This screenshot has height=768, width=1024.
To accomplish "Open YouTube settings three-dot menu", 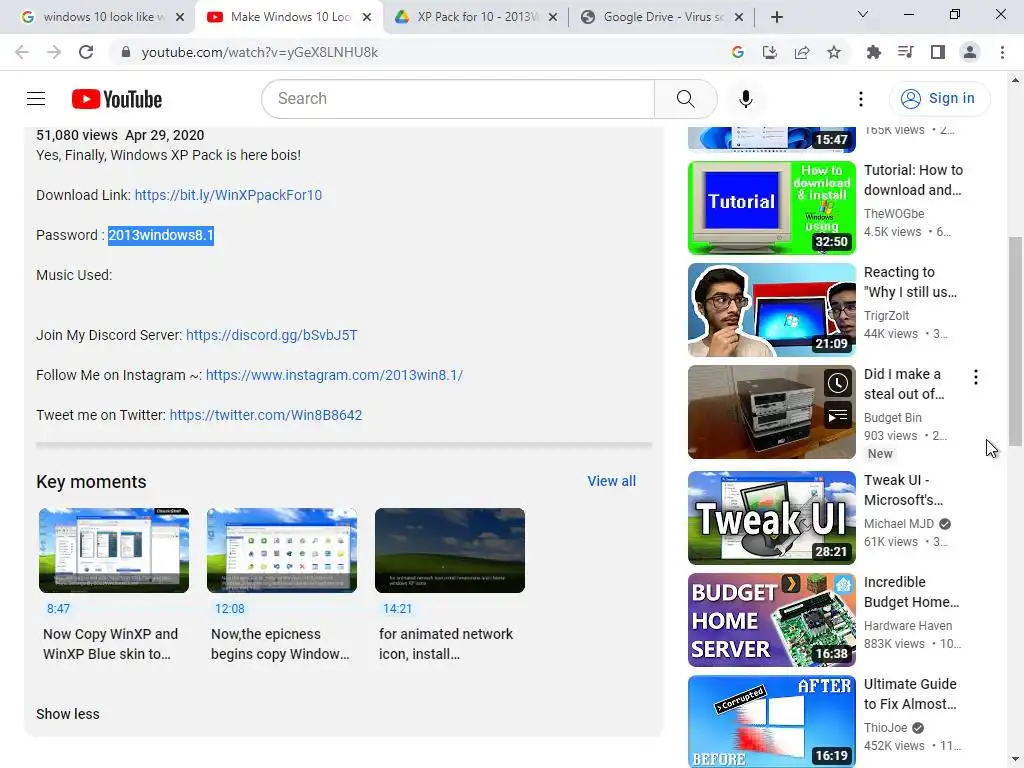I will 861,99.
